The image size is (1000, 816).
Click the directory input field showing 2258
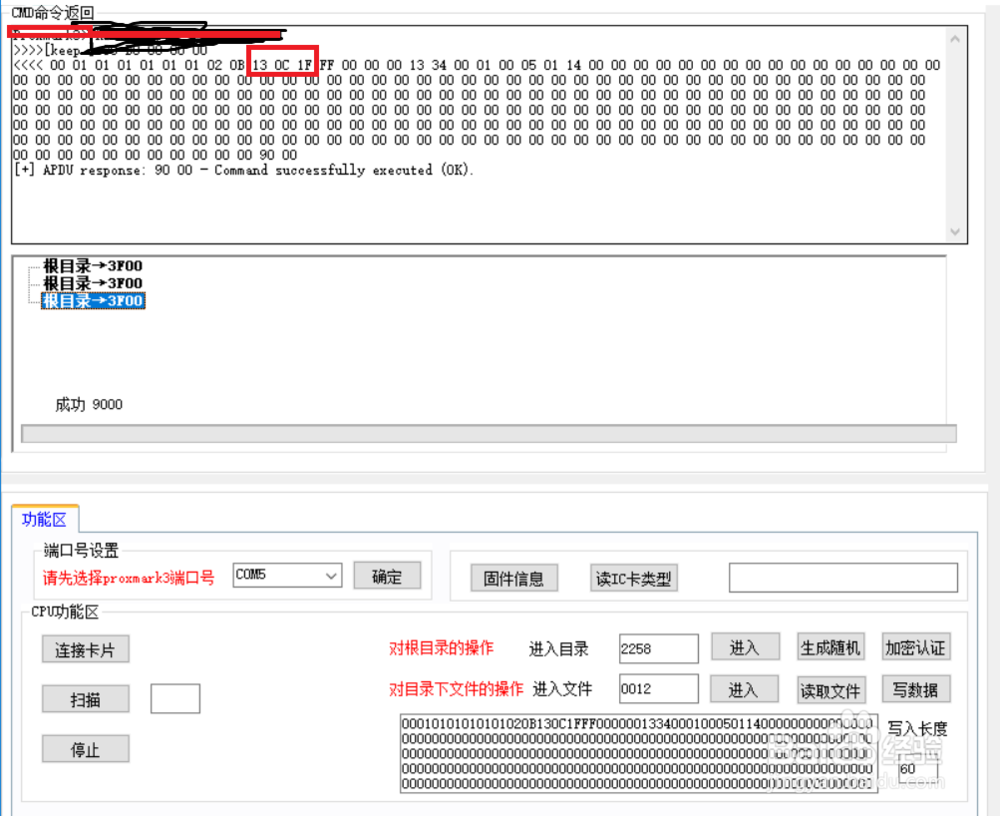(x=657, y=648)
